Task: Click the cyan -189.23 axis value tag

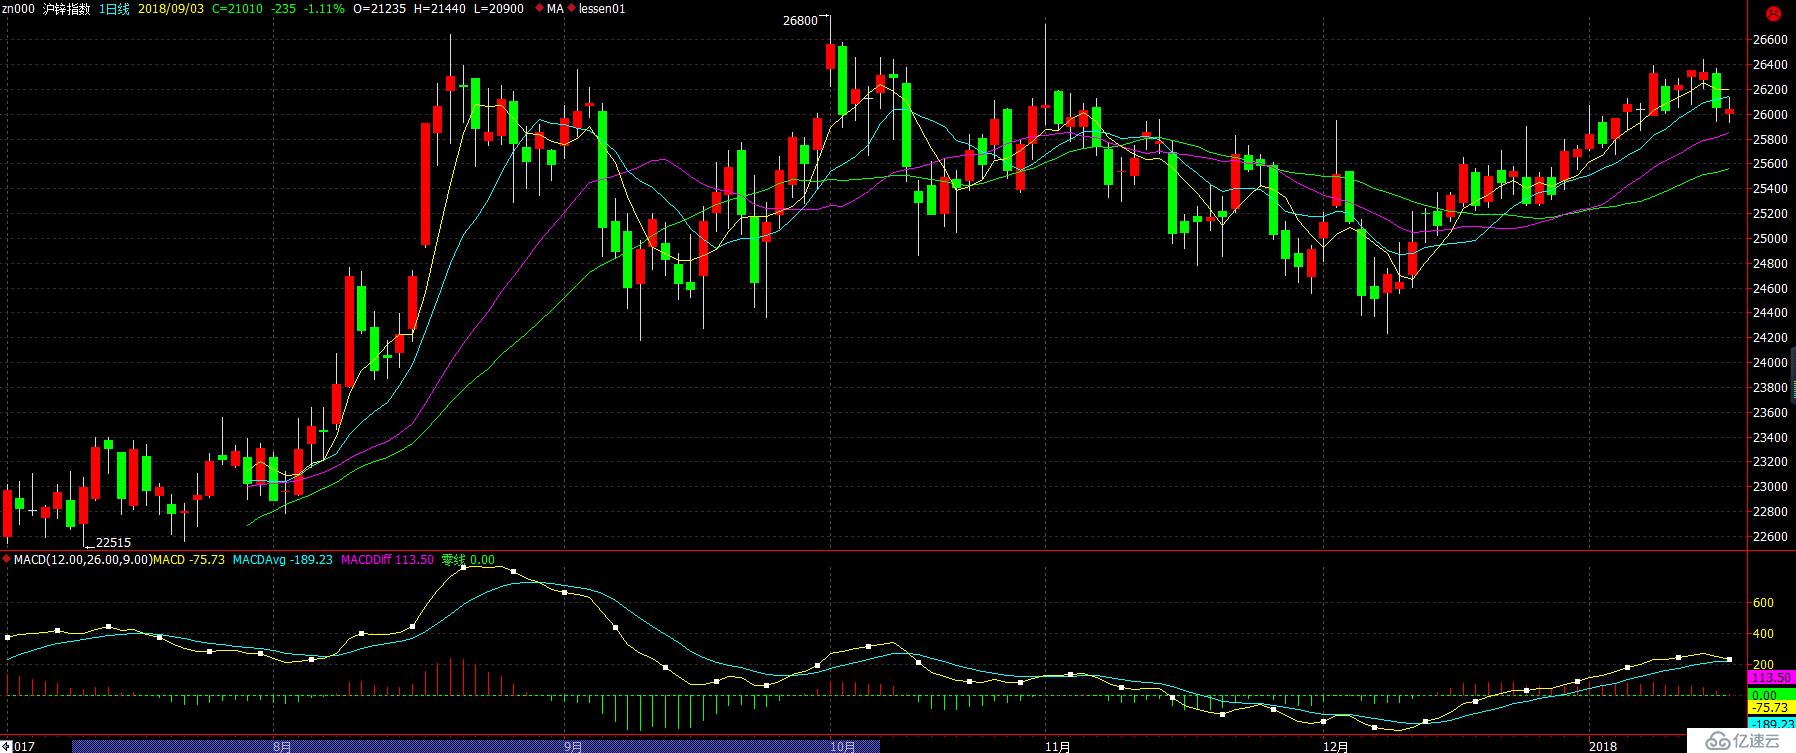Action: point(1771,724)
